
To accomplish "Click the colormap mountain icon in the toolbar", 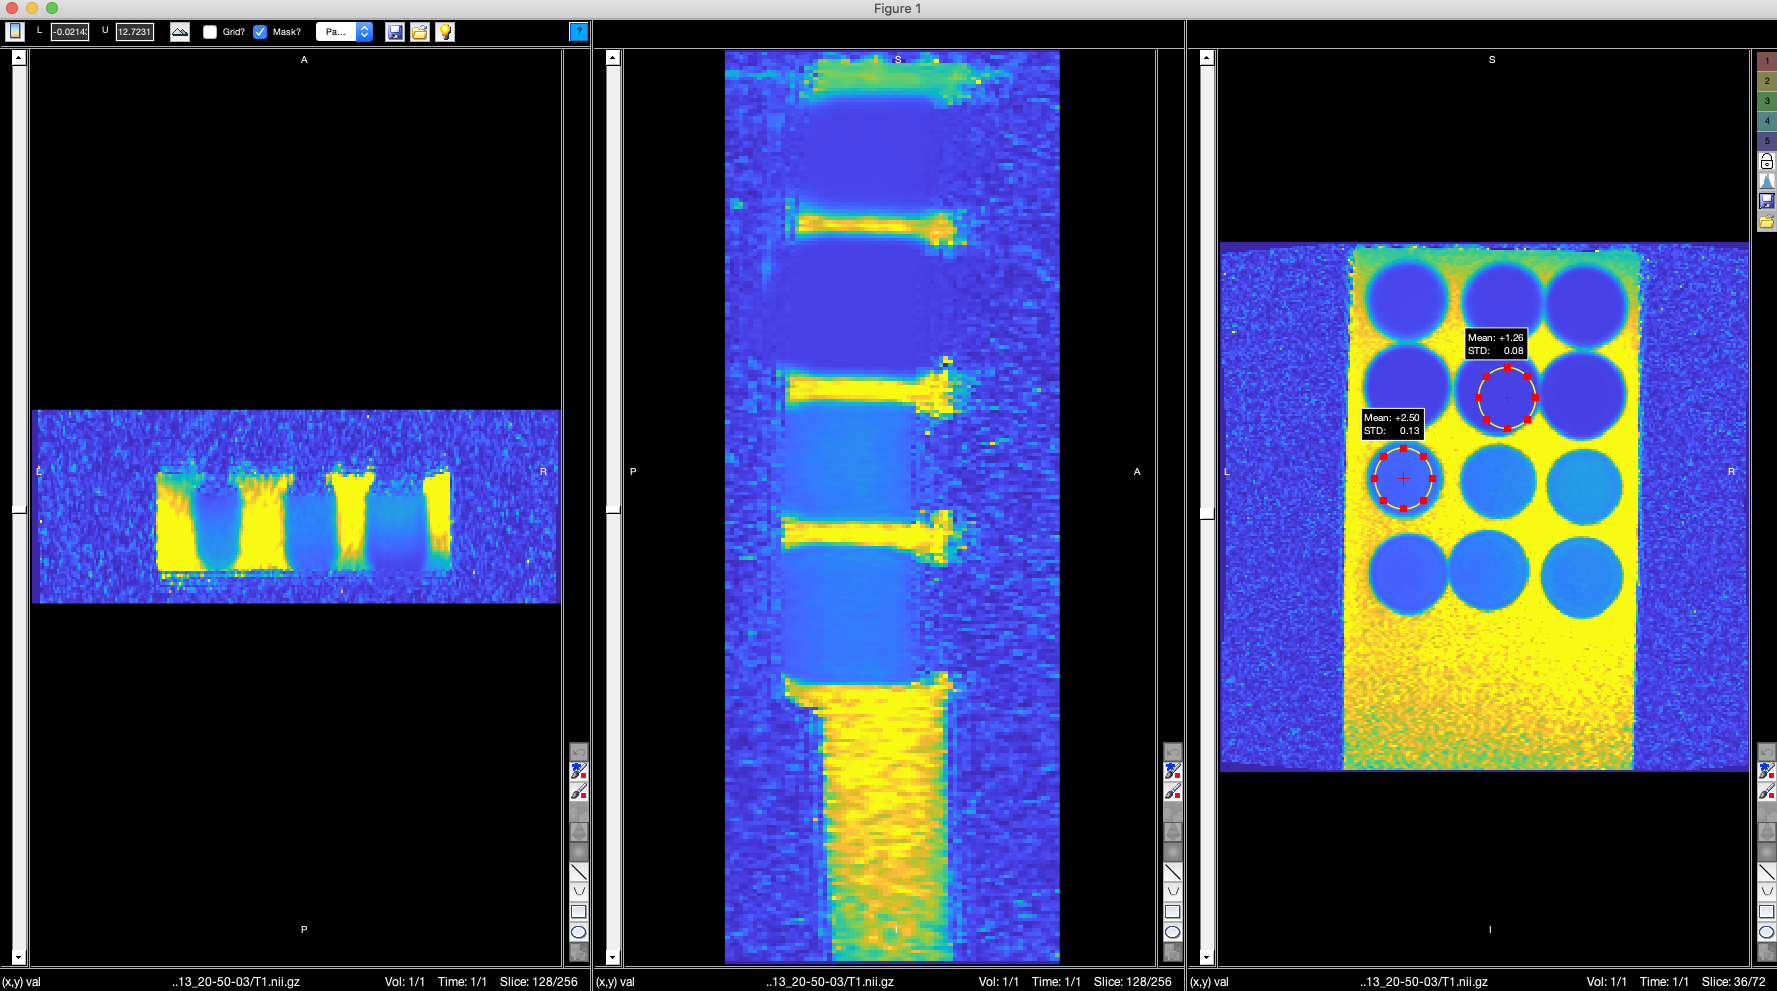I will [180, 31].
